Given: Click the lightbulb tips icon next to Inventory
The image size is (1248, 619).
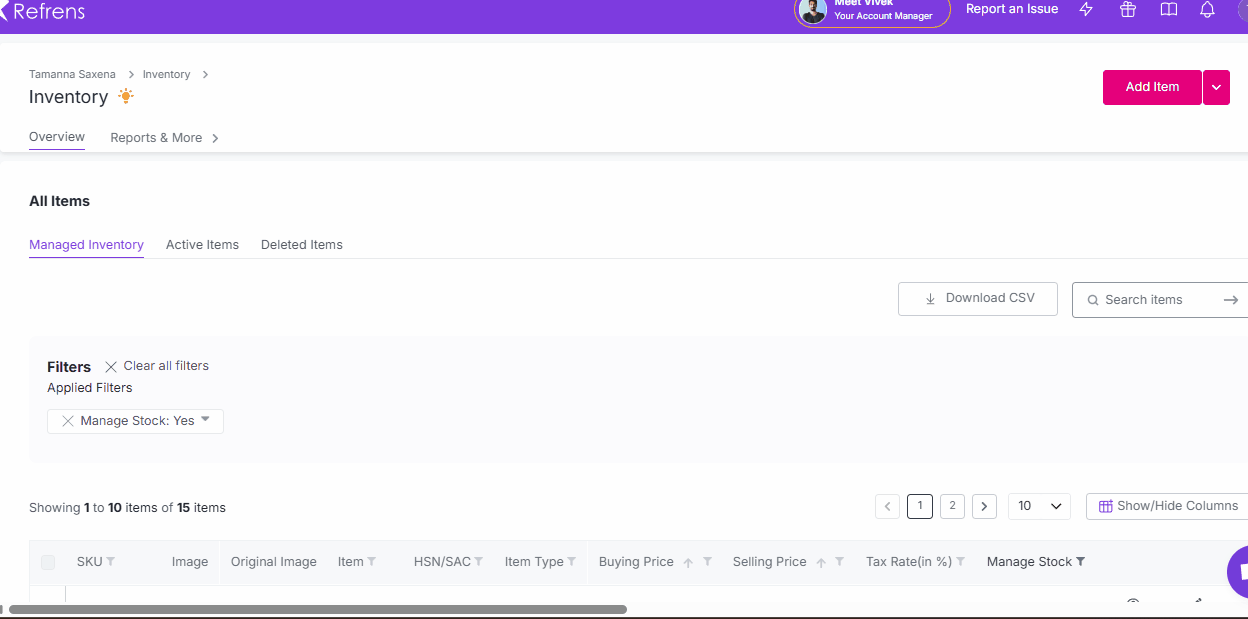Looking at the screenshot, I should coord(126,96).
